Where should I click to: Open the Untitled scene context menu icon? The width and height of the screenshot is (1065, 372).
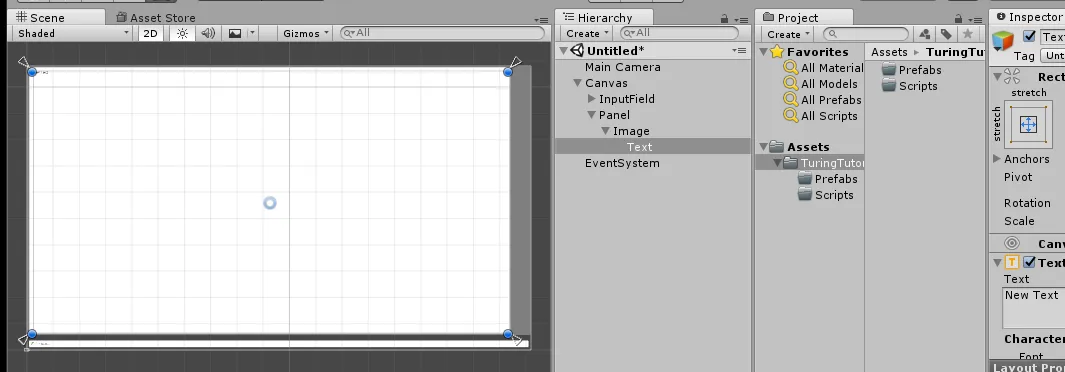coord(739,51)
